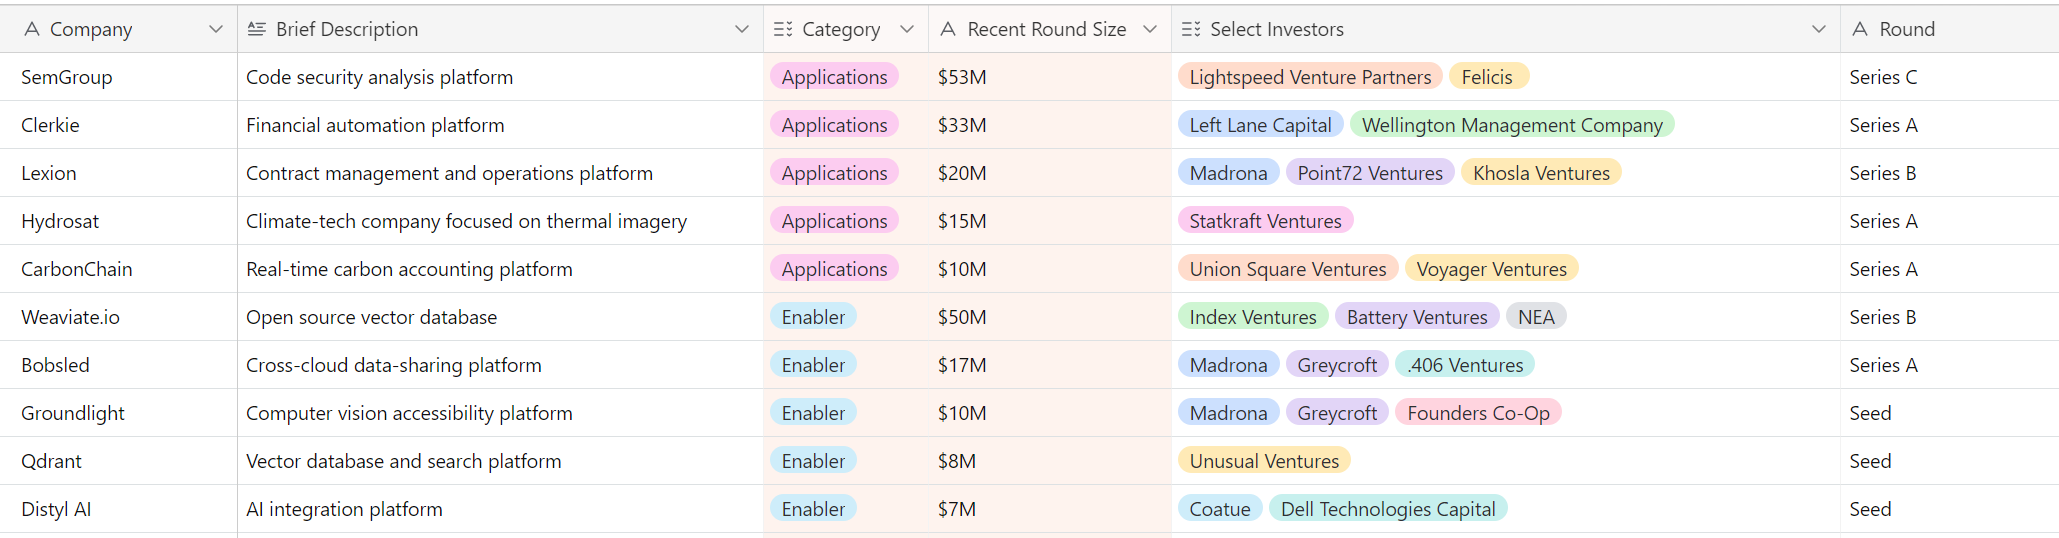Click the Dell Technologies Capital tag
Image resolution: width=2059 pixels, height=538 pixels.
(1388, 509)
